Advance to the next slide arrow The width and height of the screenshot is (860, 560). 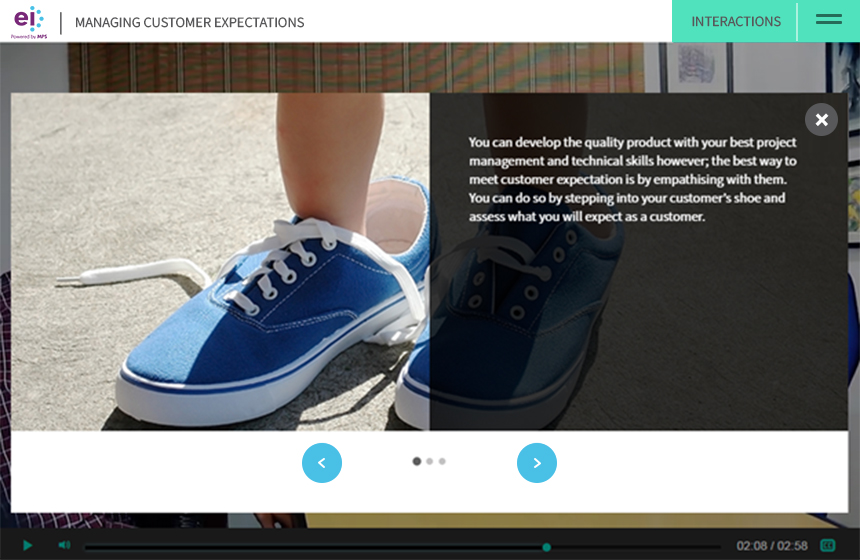(537, 463)
